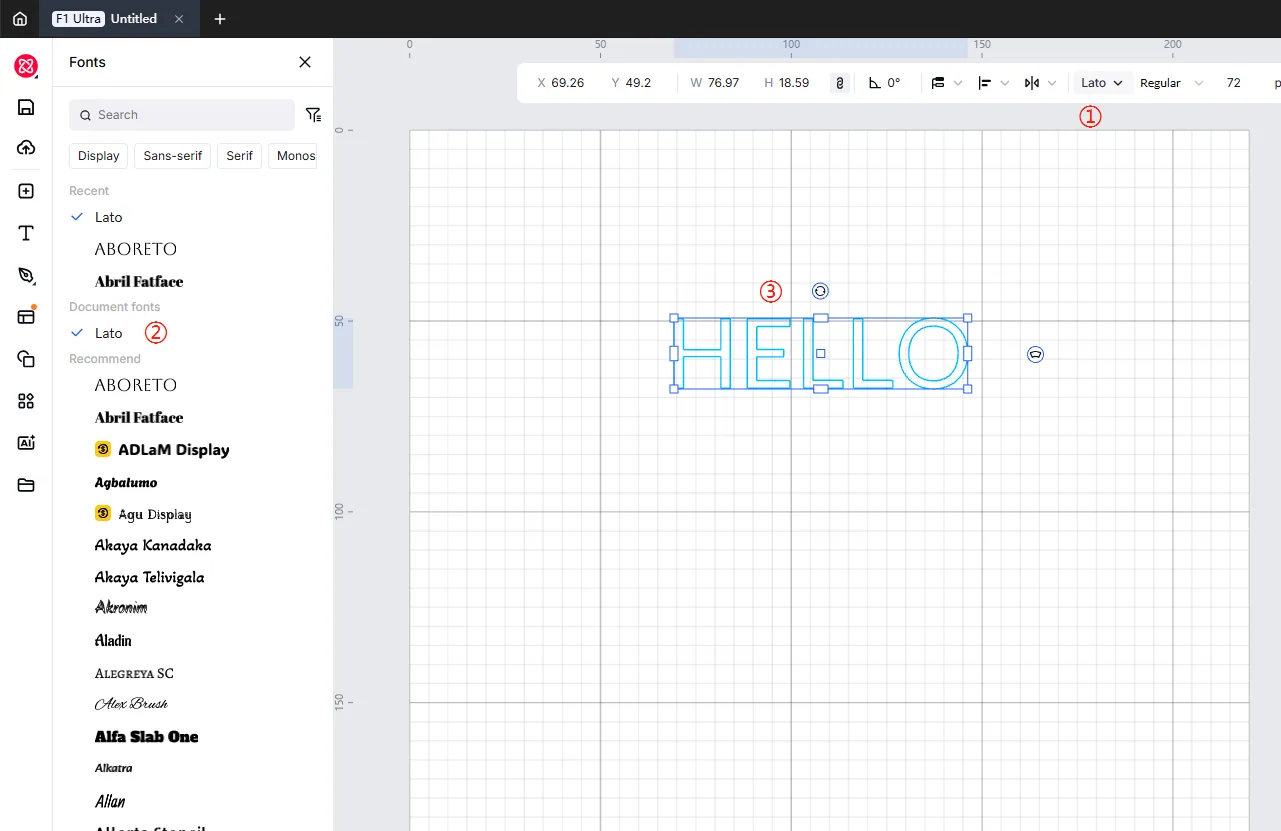
Task: Select the Text tool
Action: coord(26,233)
